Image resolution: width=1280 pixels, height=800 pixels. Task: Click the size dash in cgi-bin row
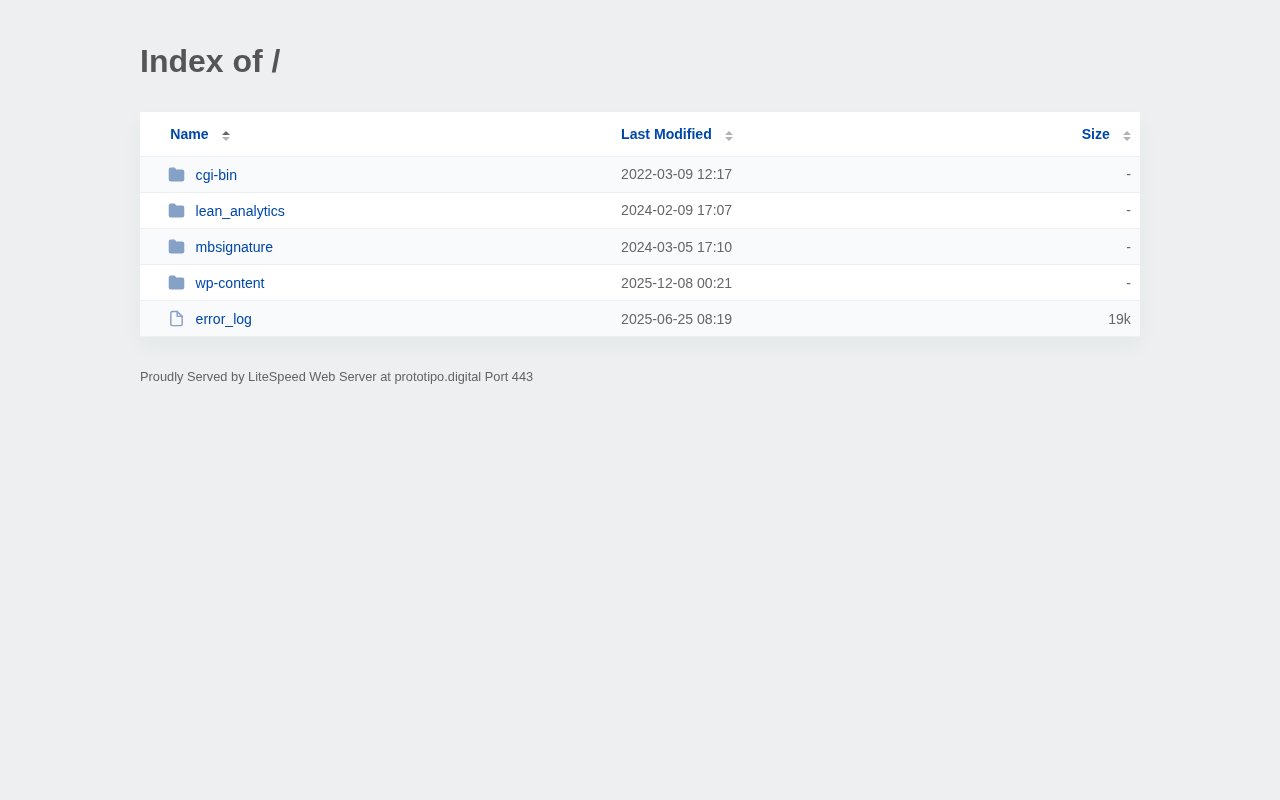click(x=1128, y=174)
